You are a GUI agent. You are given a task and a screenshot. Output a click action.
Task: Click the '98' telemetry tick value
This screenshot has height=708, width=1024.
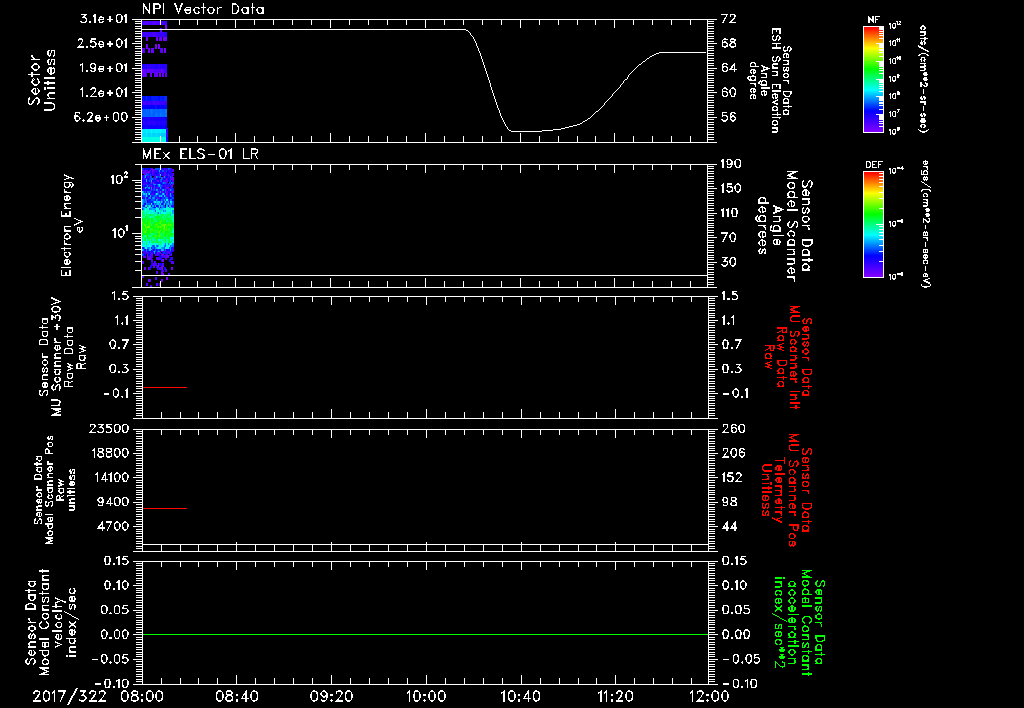tap(729, 502)
